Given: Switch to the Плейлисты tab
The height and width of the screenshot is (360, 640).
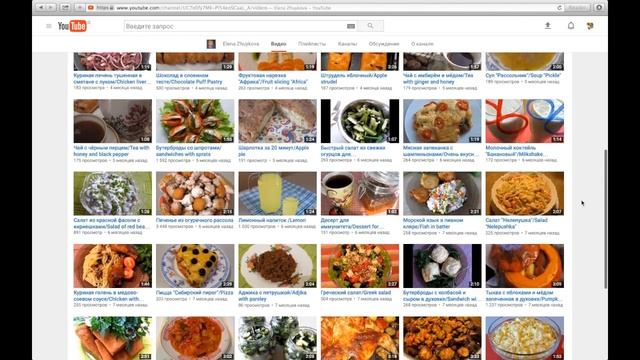Looking at the screenshot, I should [312, 44].
